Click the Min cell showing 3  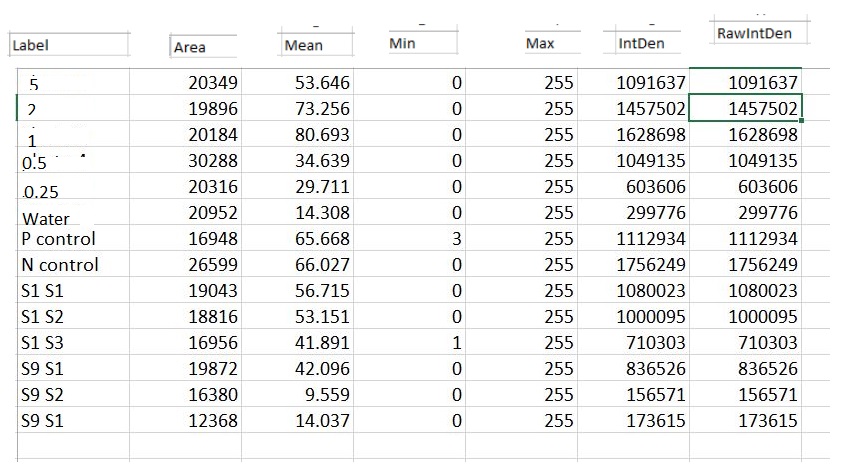[456, 239]
